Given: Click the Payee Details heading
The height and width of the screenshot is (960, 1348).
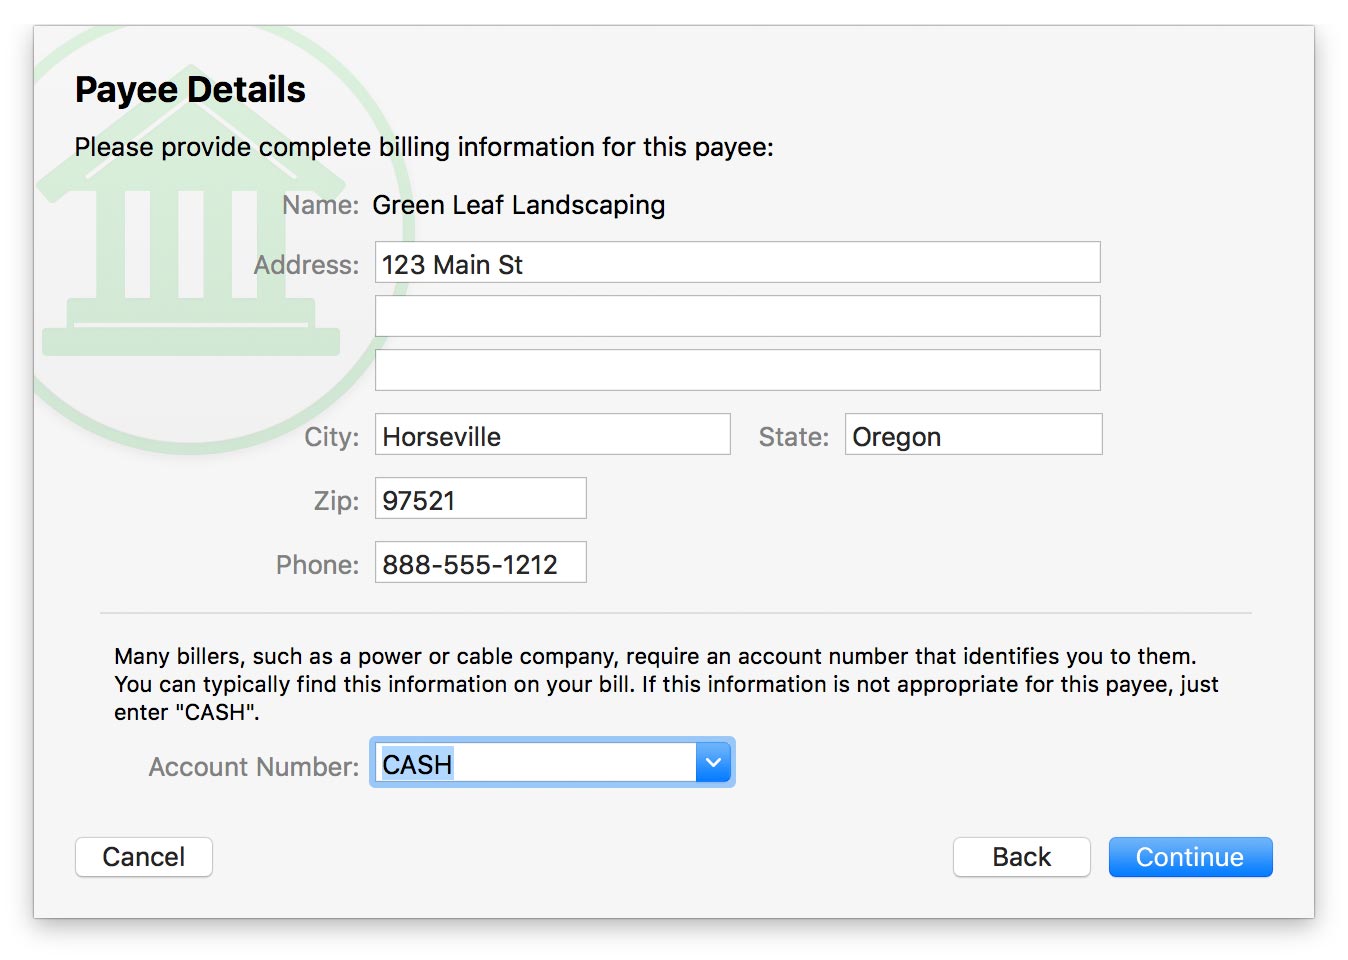Looking at the screenshot, I should tap(190, 90).
